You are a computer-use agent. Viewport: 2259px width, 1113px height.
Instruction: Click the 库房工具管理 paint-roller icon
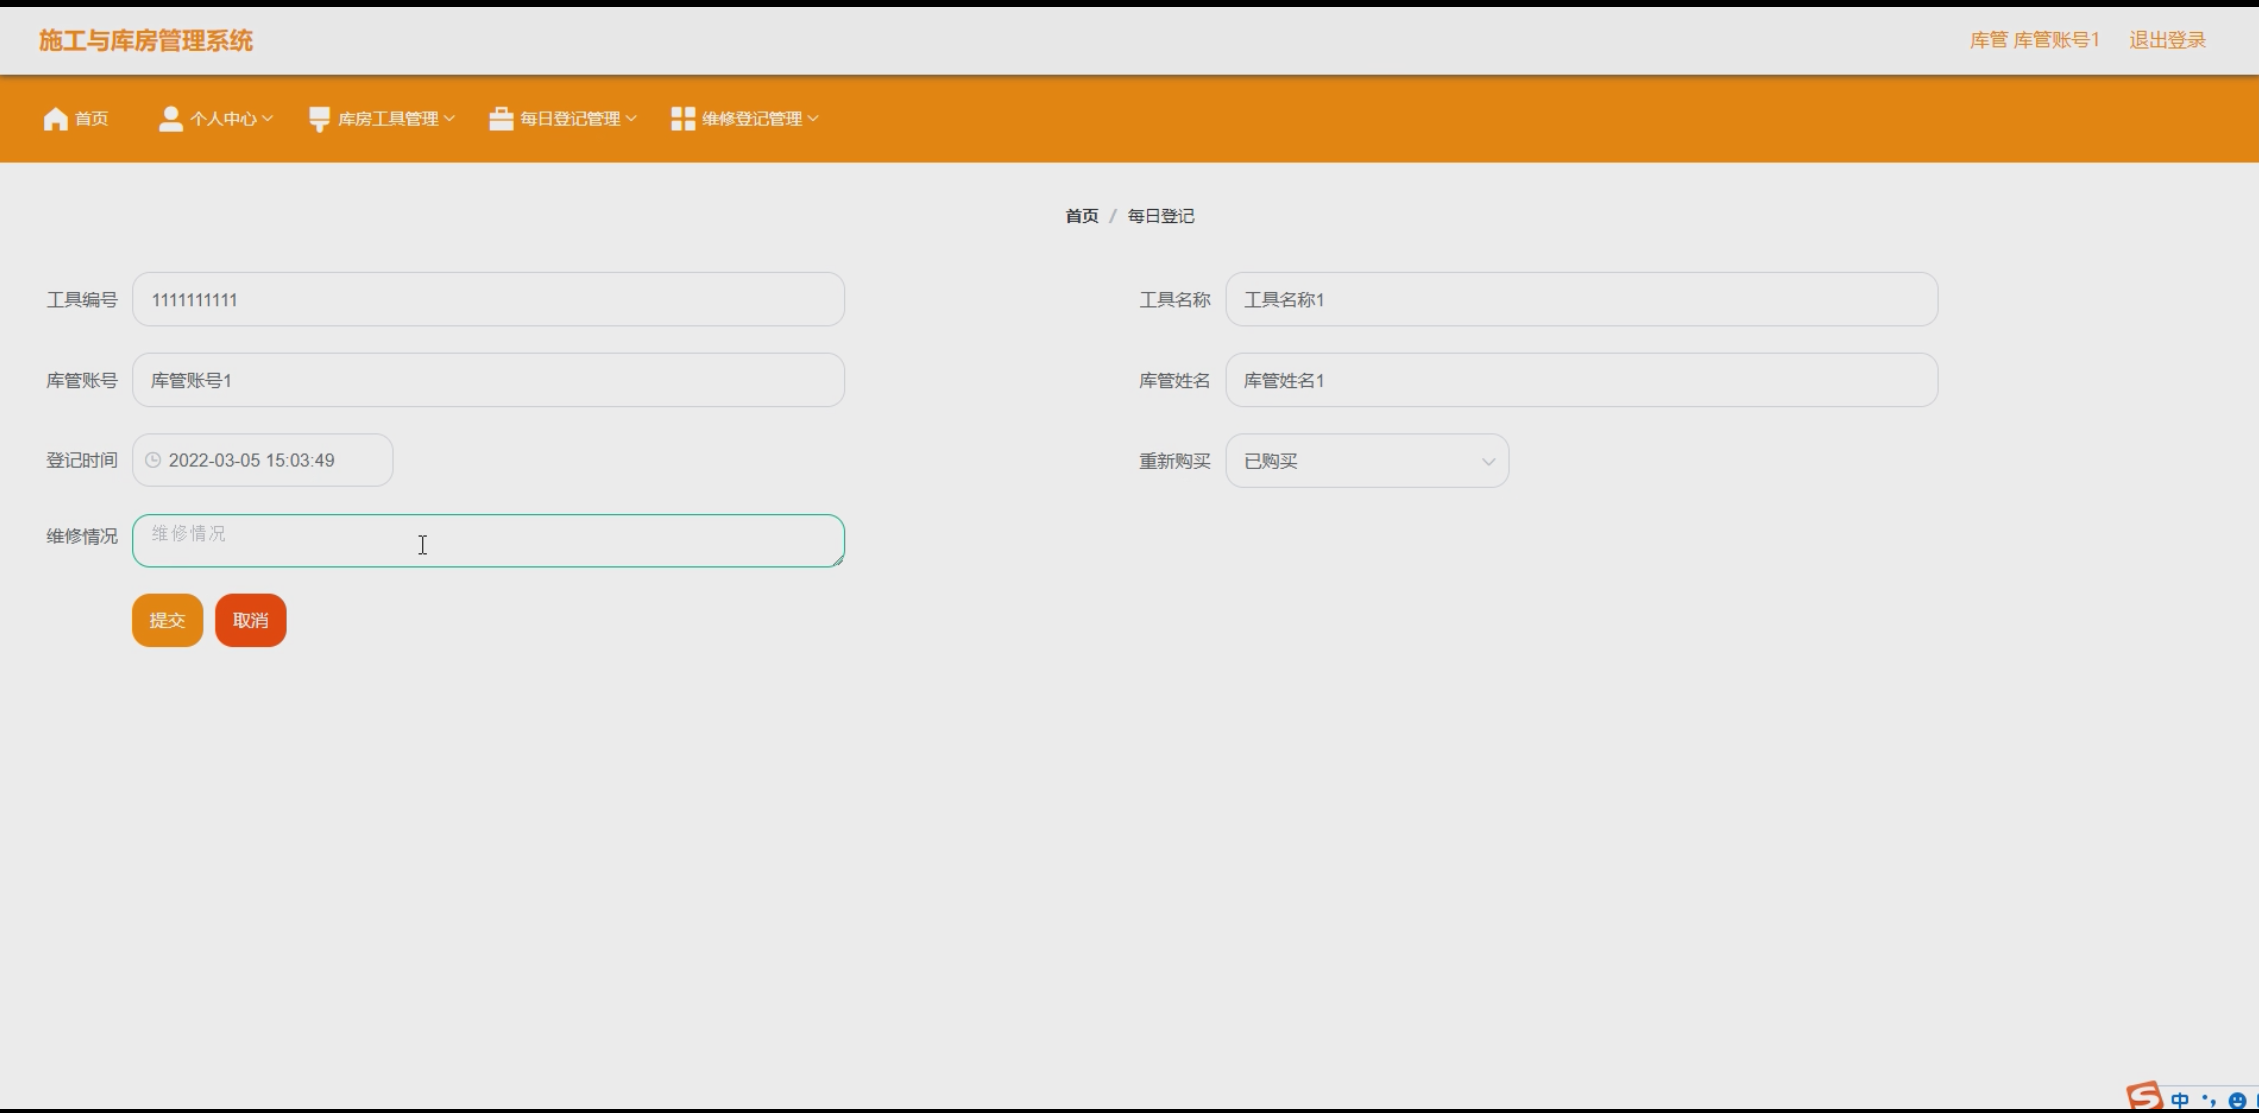tap(319, 119)
